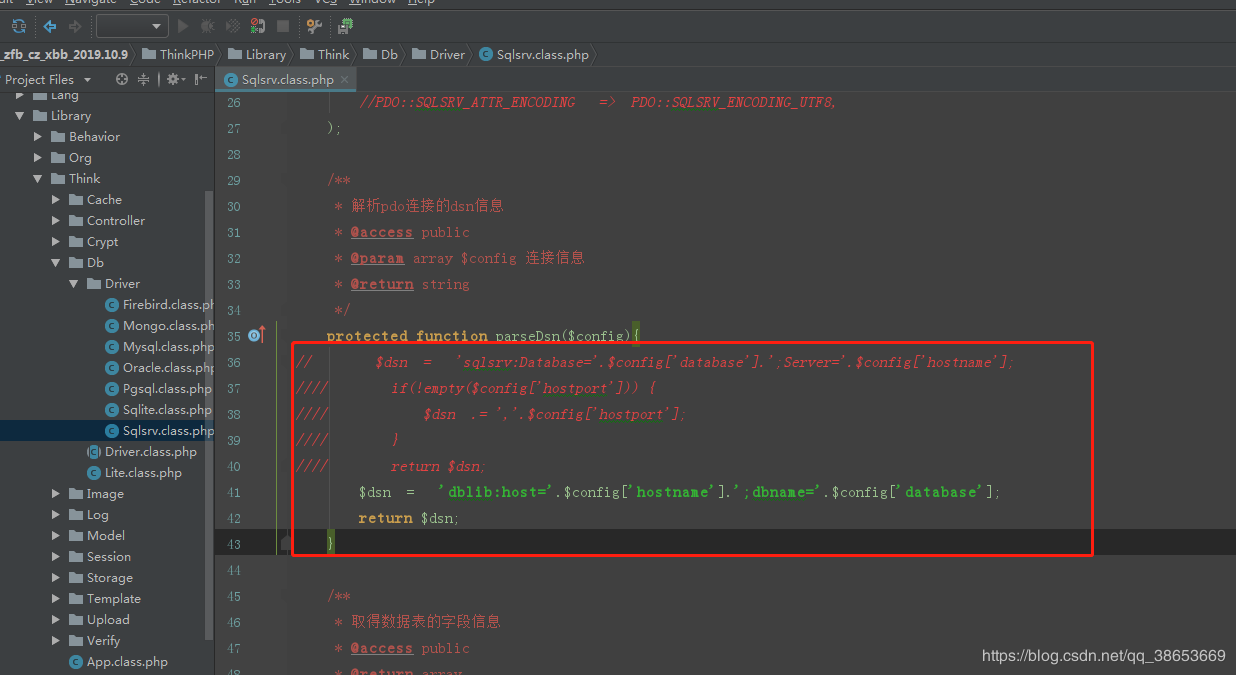Close the Sqlsrv.class.php editor tab
1236x675 pixels.
(345, 79)
